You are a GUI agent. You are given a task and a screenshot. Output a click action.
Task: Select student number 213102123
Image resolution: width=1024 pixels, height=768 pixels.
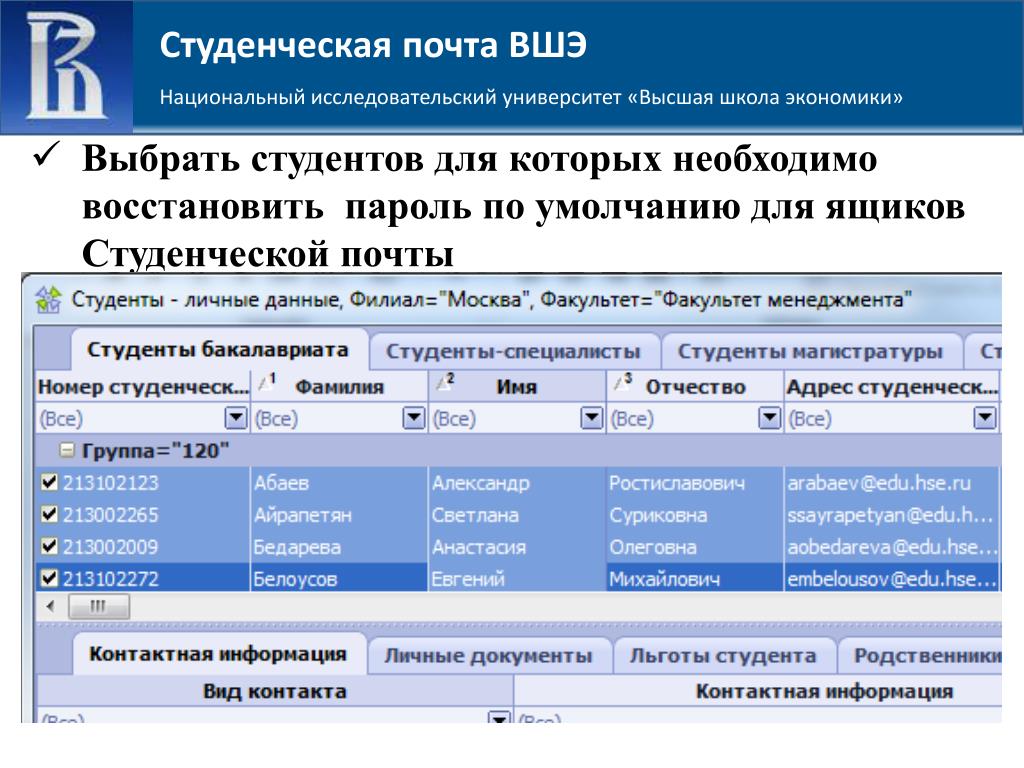coord(110,483)
